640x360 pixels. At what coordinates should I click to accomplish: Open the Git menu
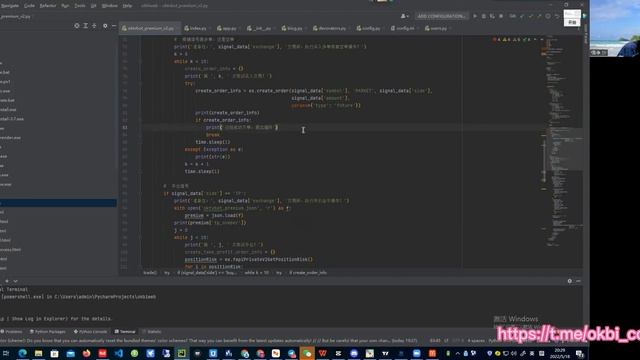coord(93,6)
